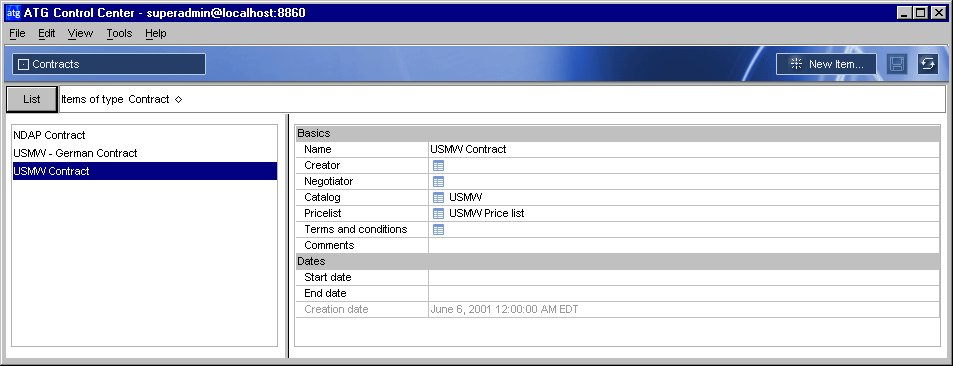Image resolution: width=953 pixels, height=366 pixels.
Task: Click the Refresh icon in the toolbar
Action: tap(927, 64)
